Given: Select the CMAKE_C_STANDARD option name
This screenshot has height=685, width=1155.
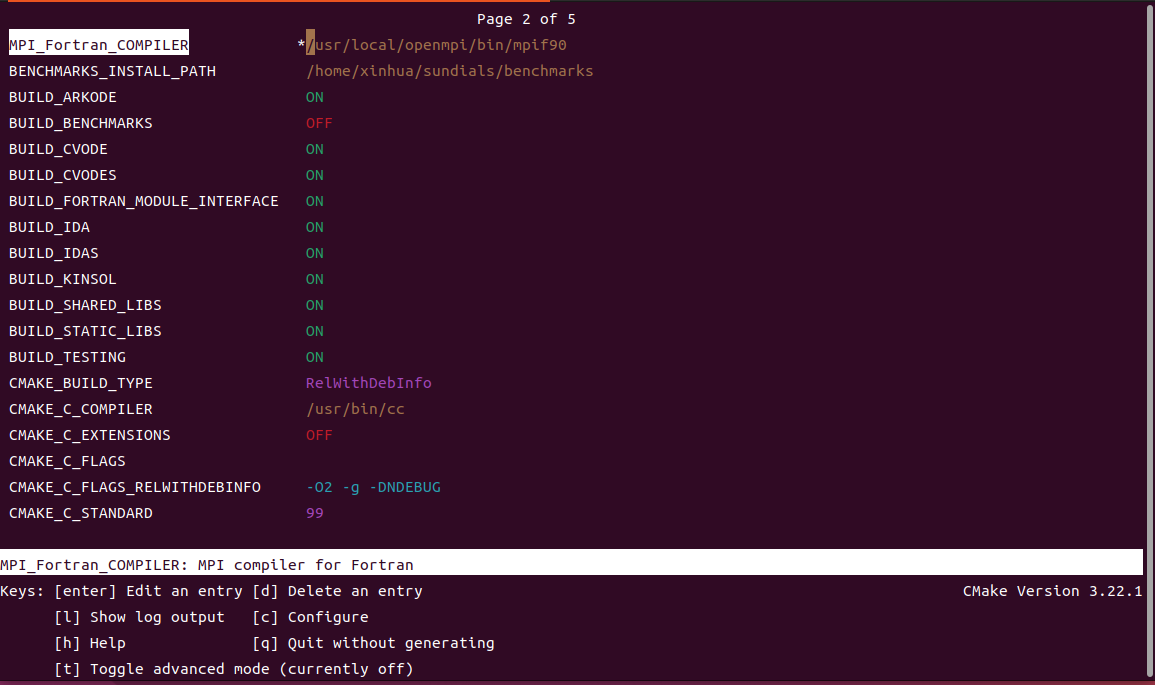Looking at the screenshot, I should click(80, 513).
